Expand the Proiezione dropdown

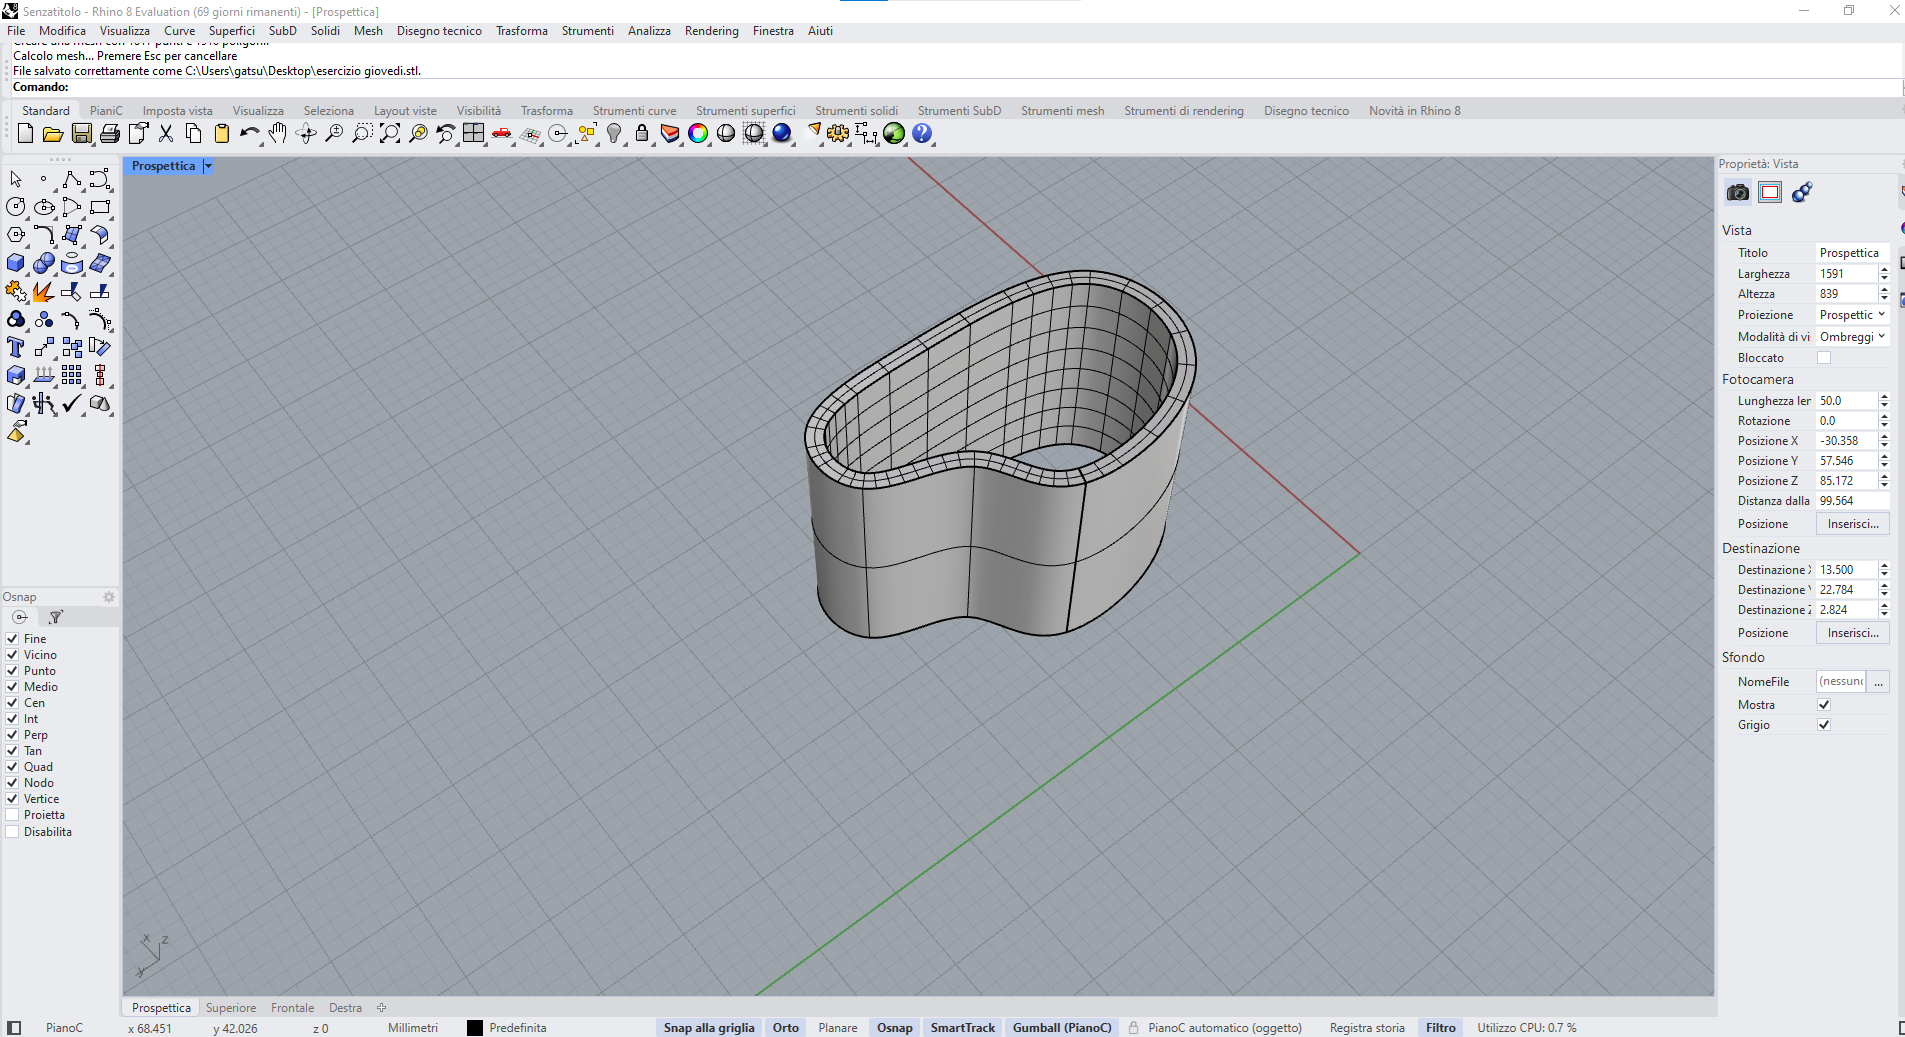click(1852, 315)
